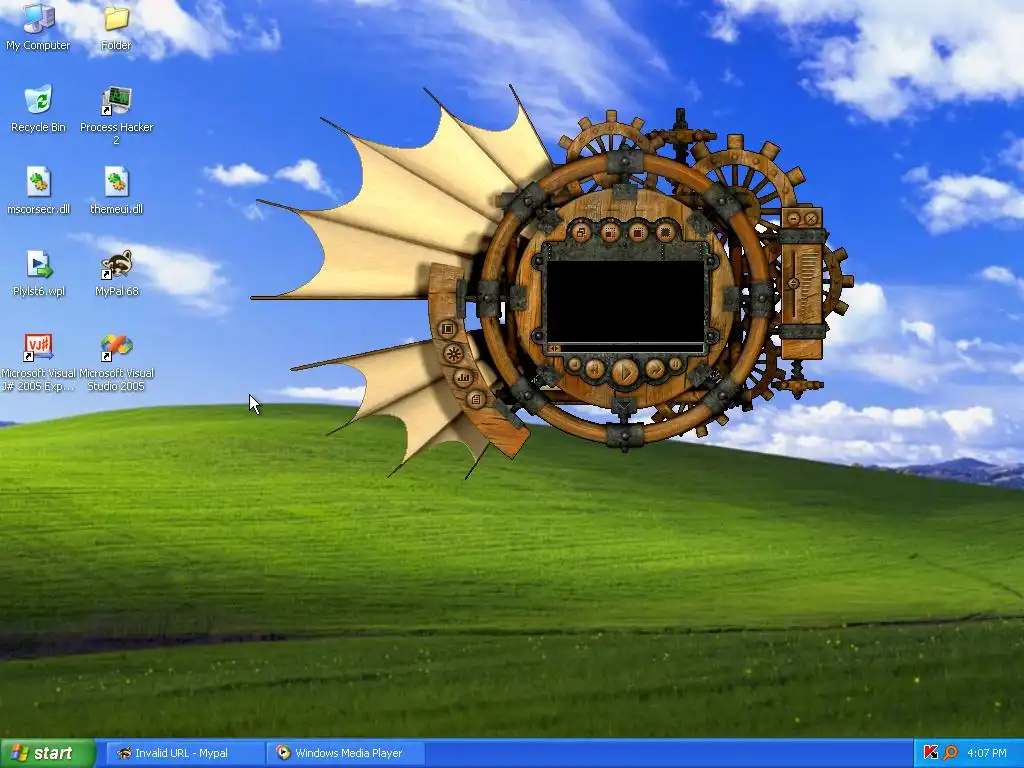
Task: Click small round button right of Next
Action: coord(675,364)
